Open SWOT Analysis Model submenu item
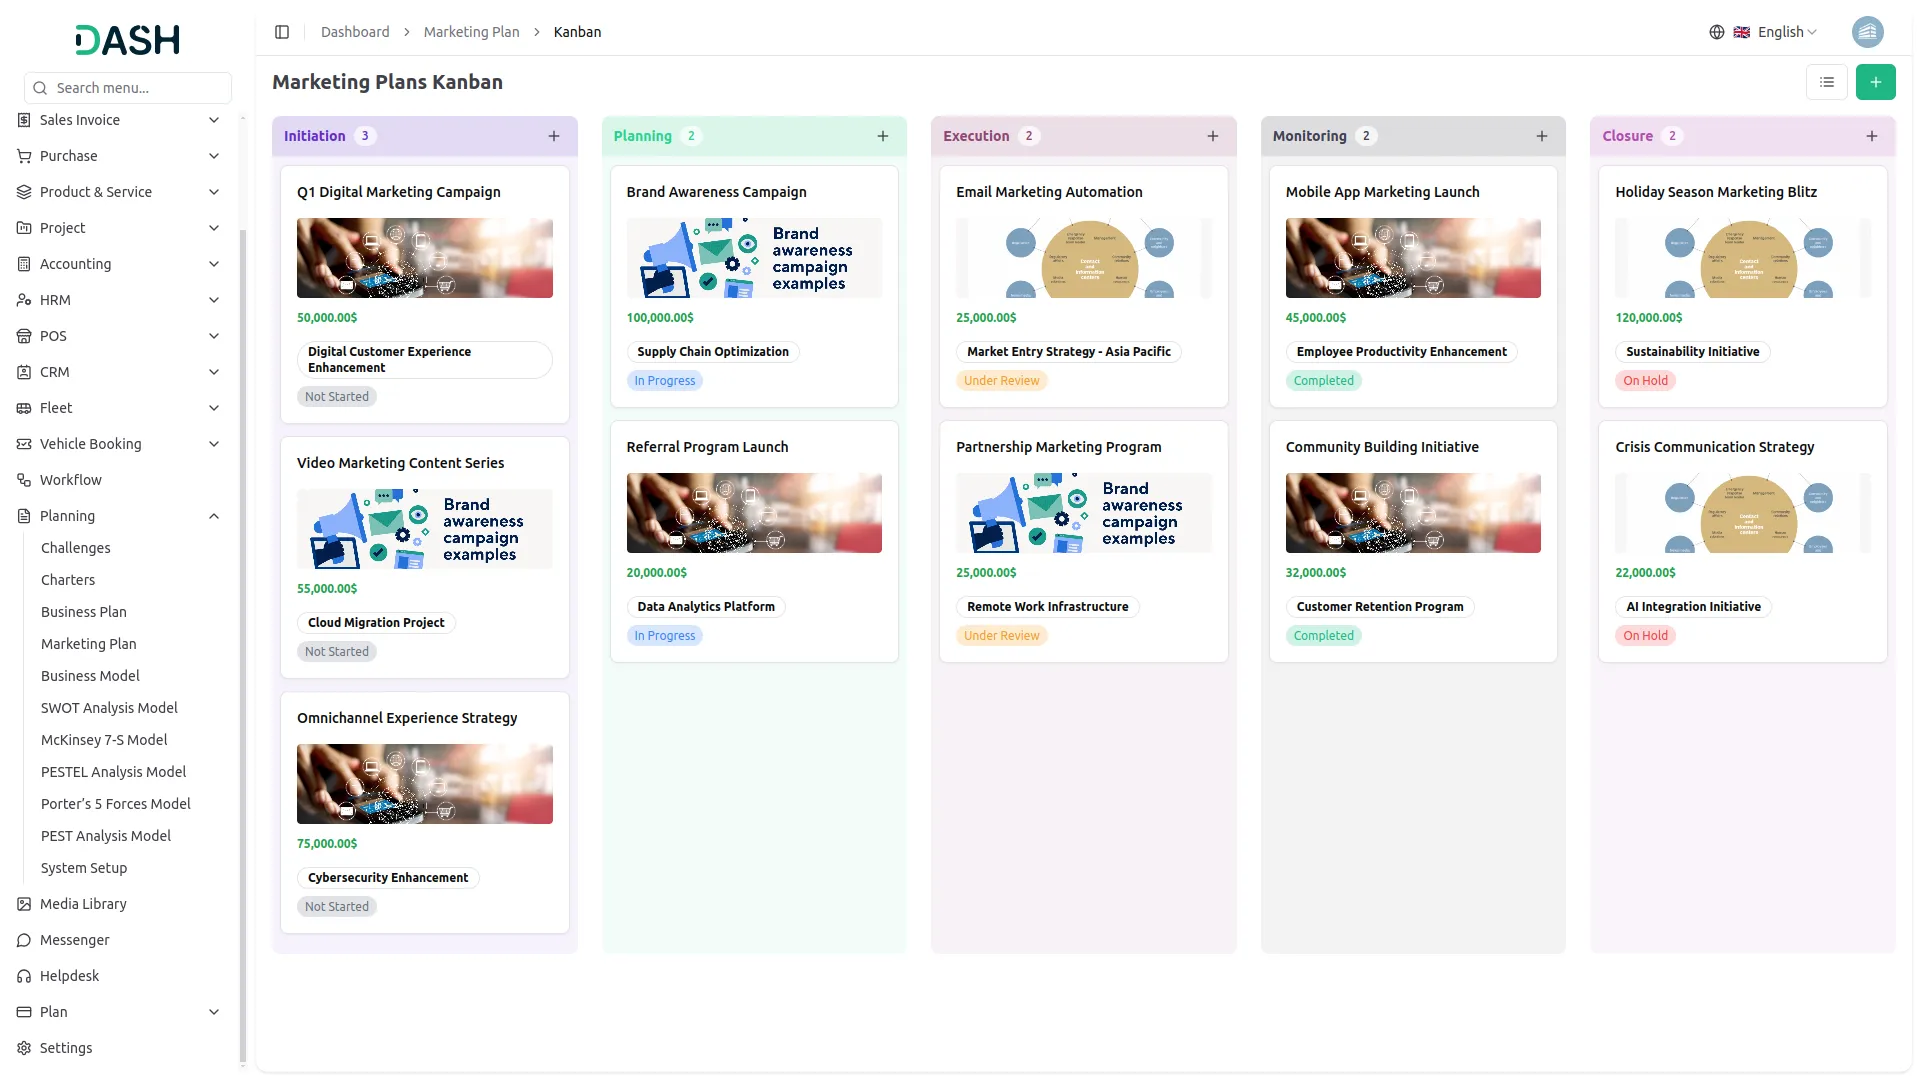This screenshot has height=1080, width=1920. (109, 708)
